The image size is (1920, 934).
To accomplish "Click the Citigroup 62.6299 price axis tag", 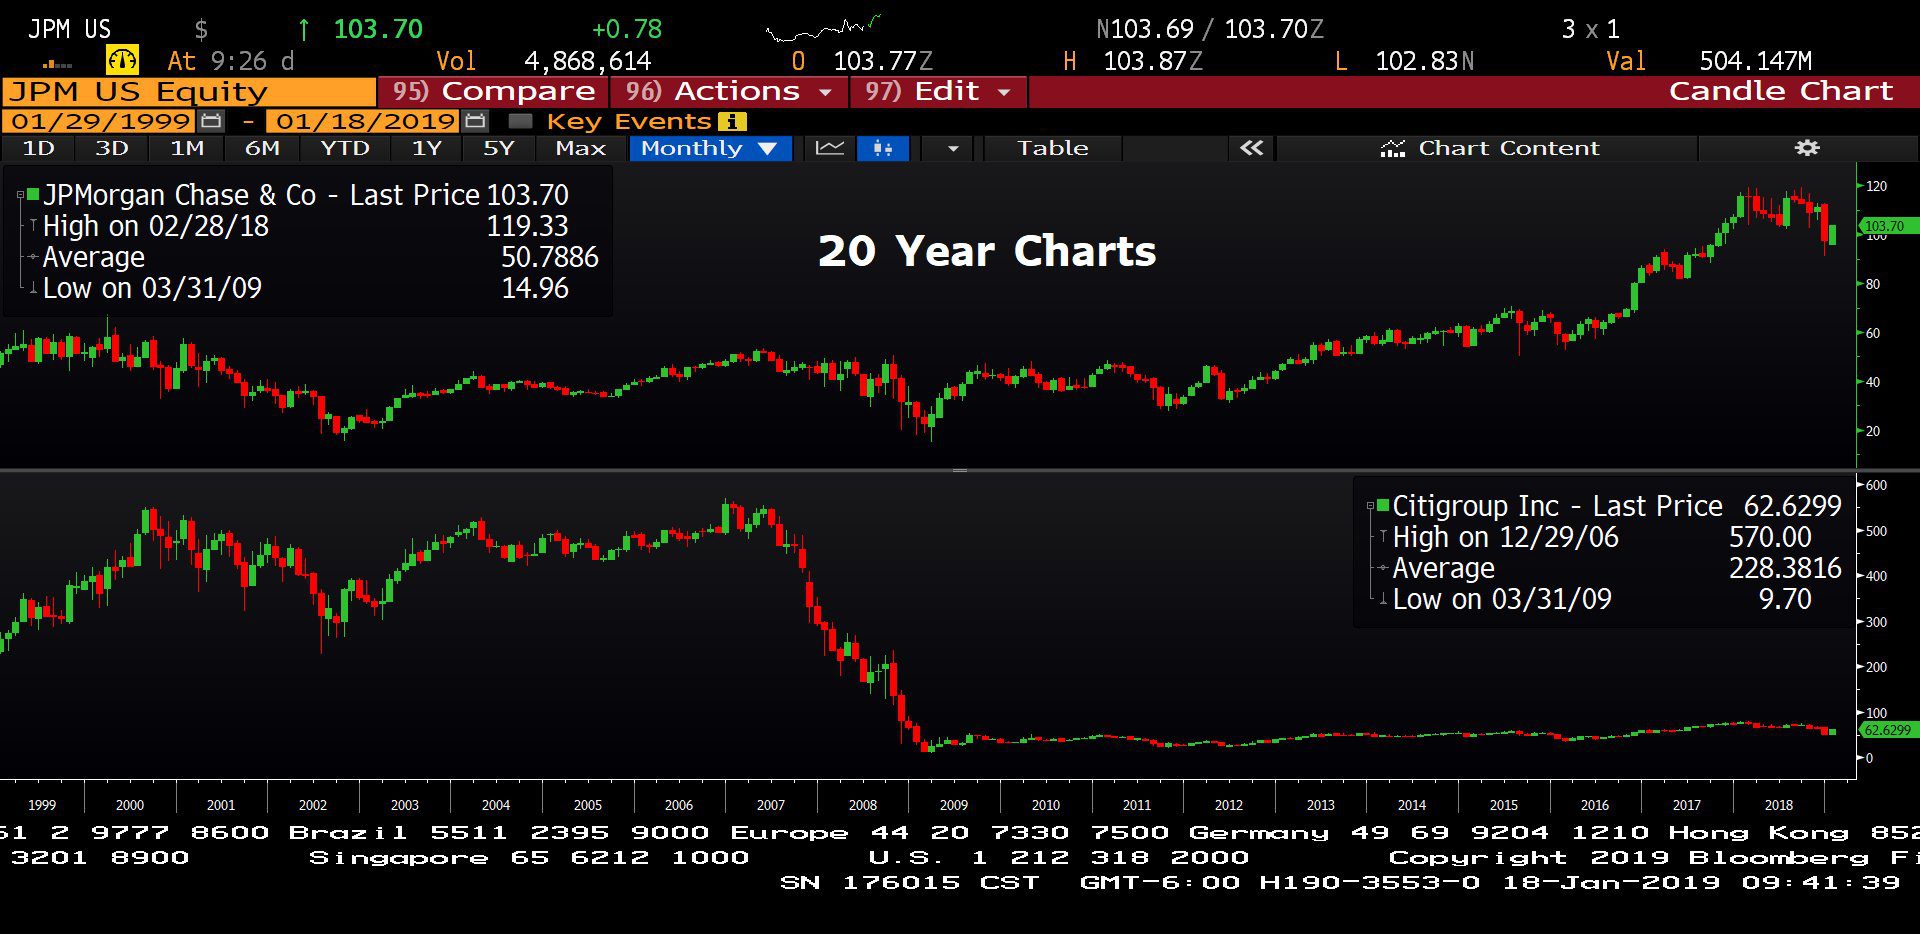I will (1887, 730).
